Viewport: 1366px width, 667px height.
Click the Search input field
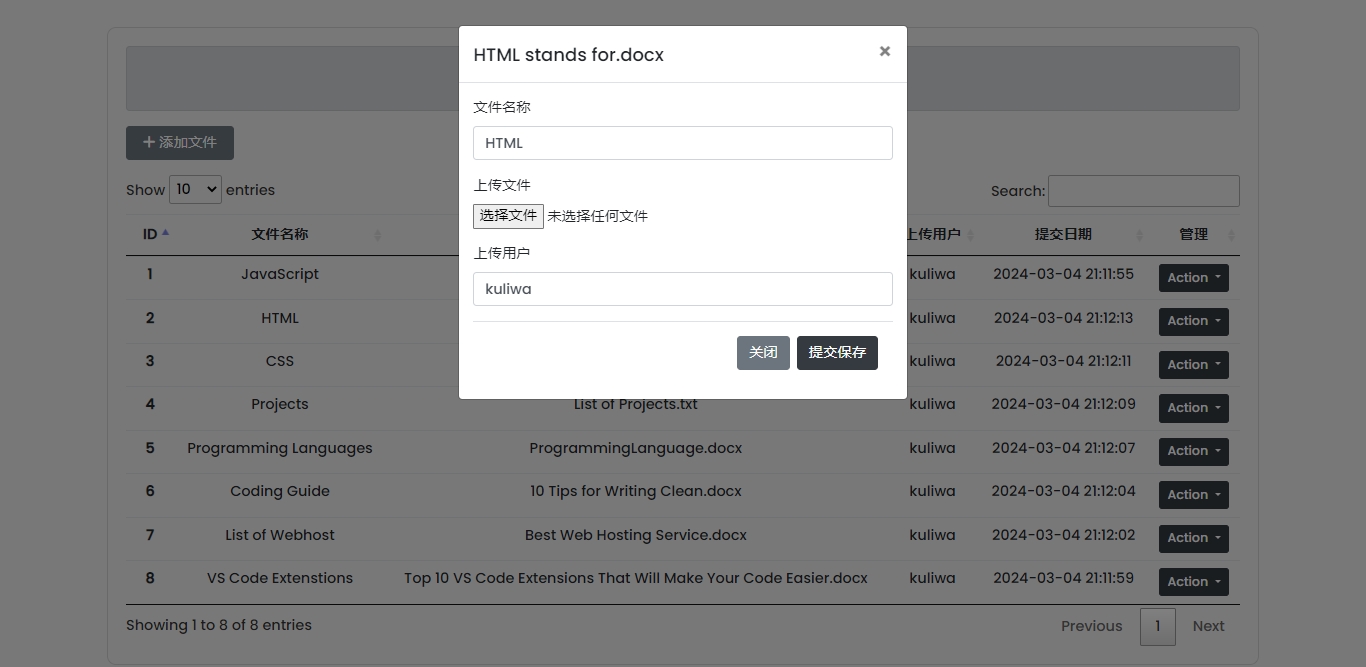(1143, 191)
